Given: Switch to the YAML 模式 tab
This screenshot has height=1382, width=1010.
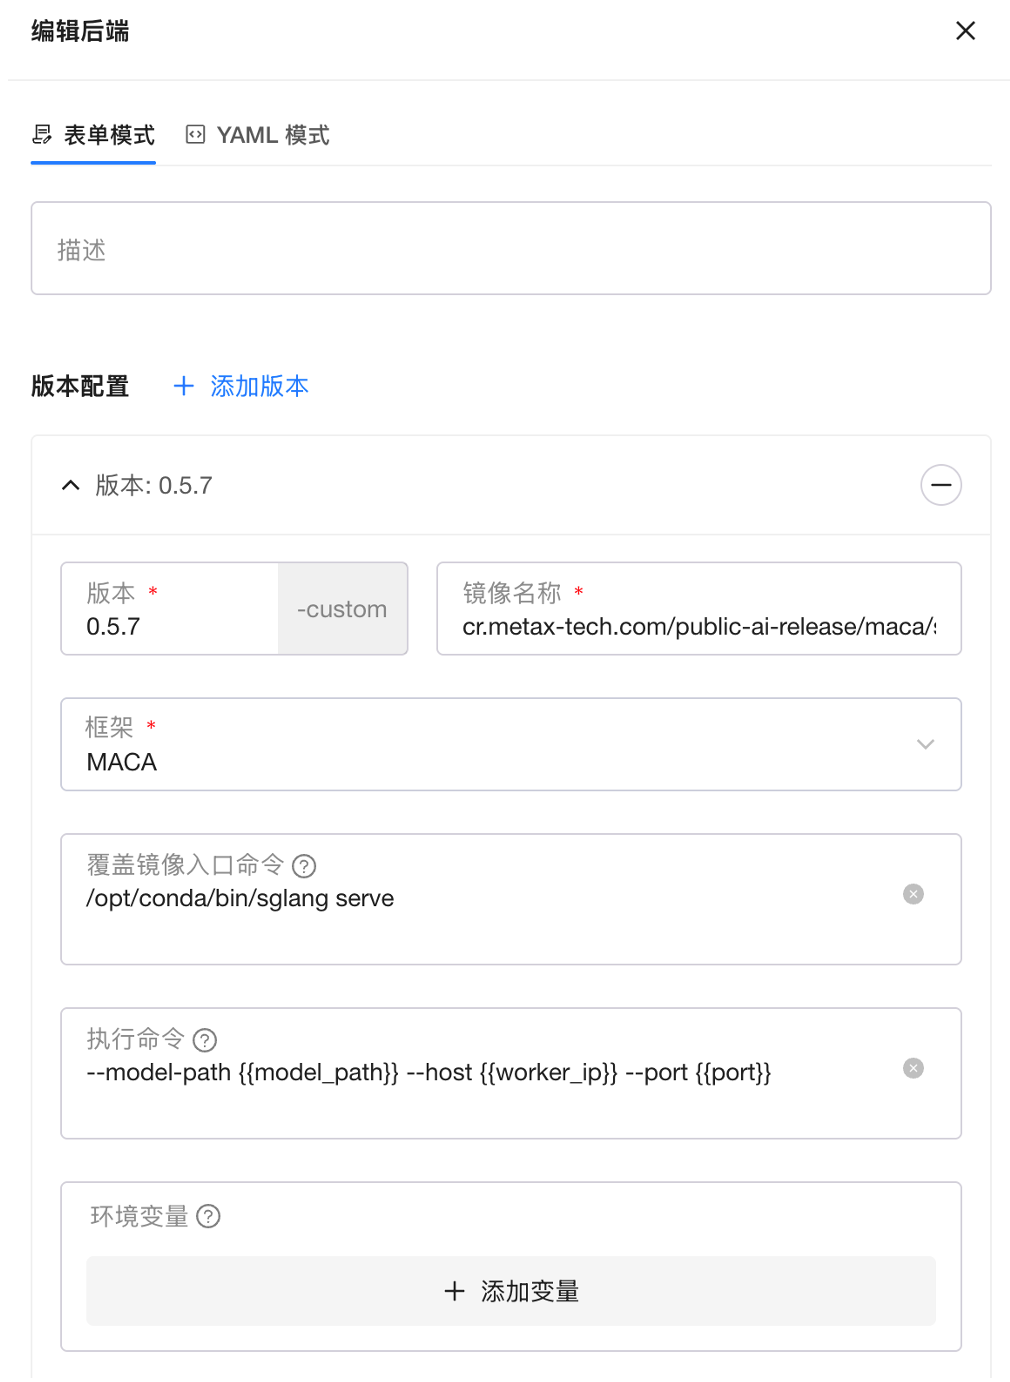Looking at the screenshot, I should click(272, 135).
